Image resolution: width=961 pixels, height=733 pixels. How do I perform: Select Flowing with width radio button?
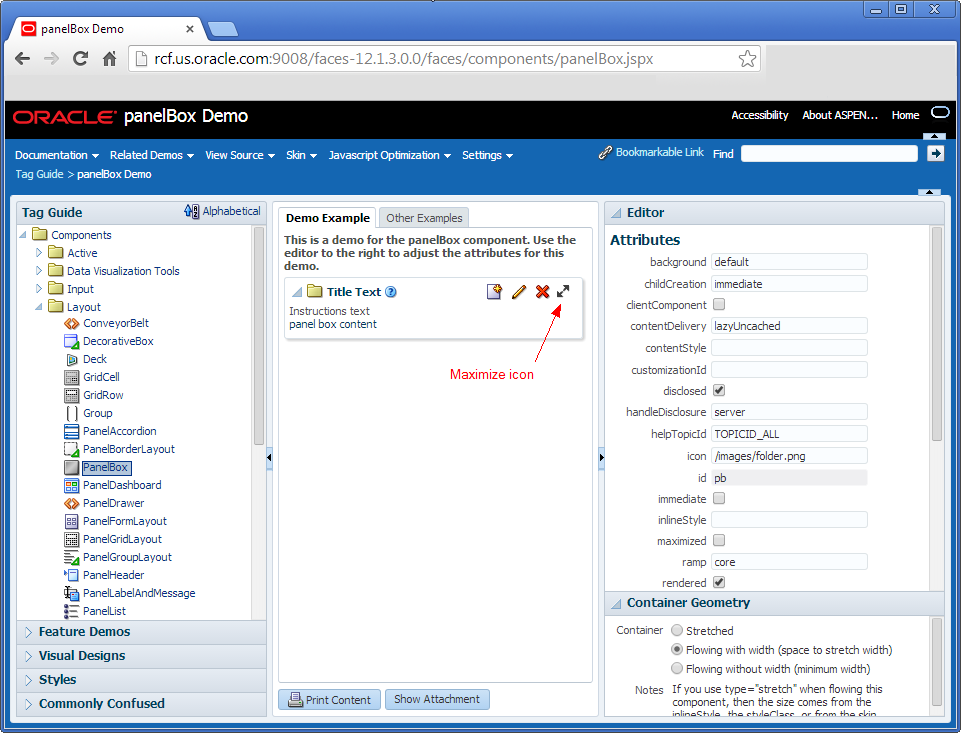point(677,649)
